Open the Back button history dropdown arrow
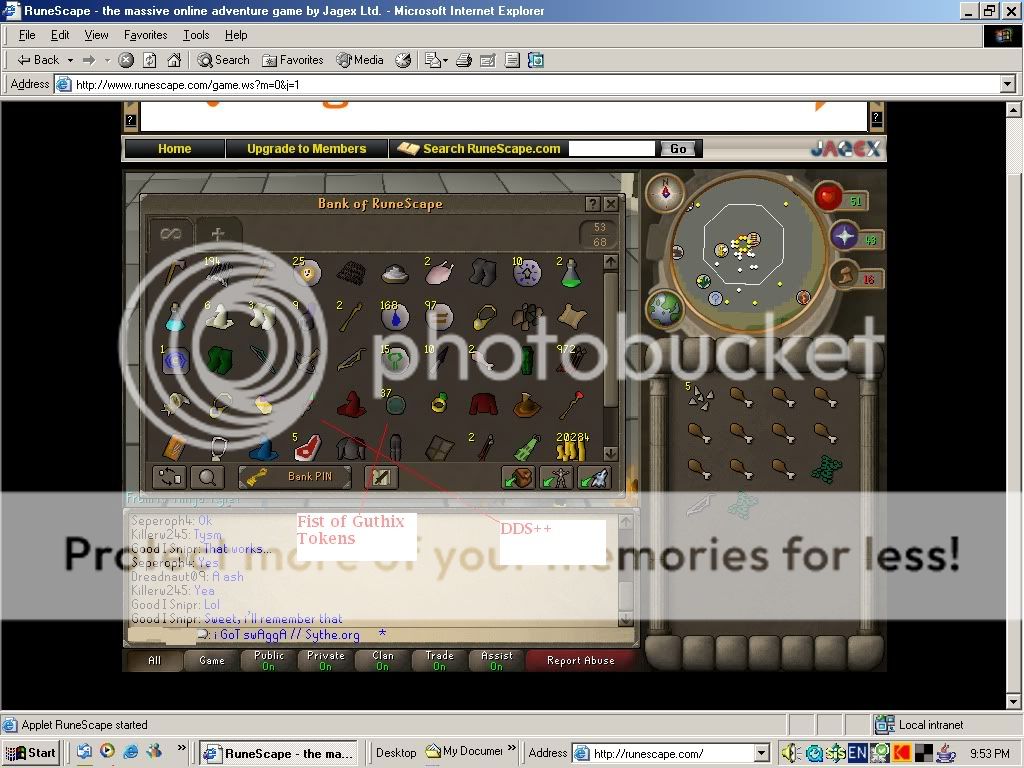Image resolution: width=1024 pixels, height=768 pixels. click(70, 60)
